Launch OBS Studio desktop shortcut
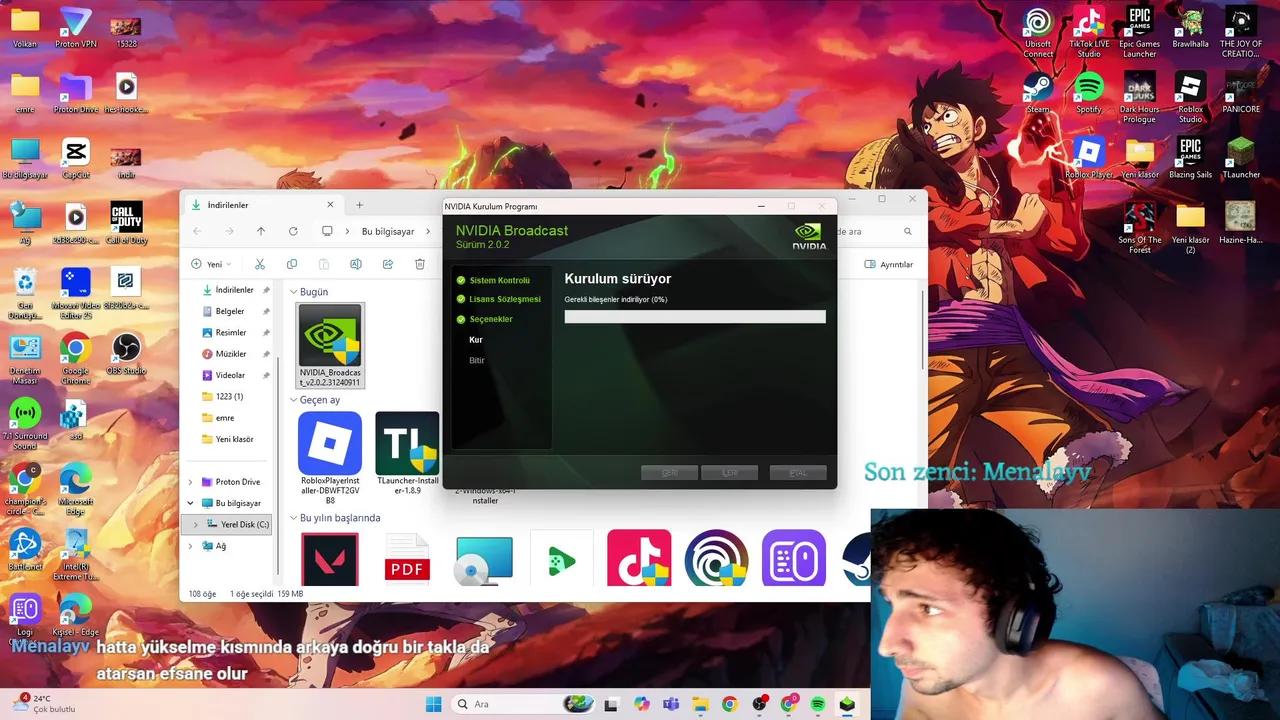This screenshot has height=720, width=1280. [126, 354]
